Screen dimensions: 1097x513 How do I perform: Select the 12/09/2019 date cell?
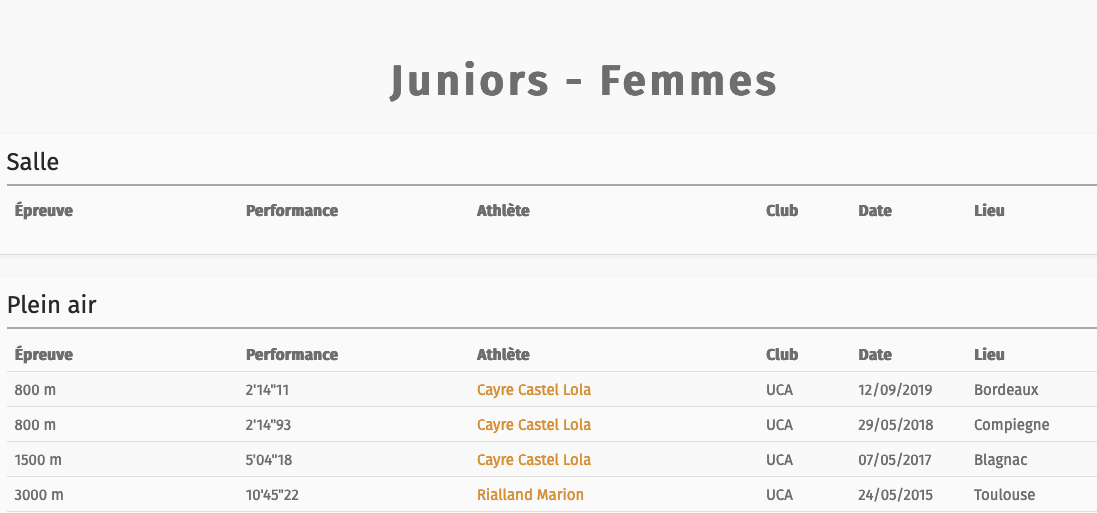click(x=896, y=390)
